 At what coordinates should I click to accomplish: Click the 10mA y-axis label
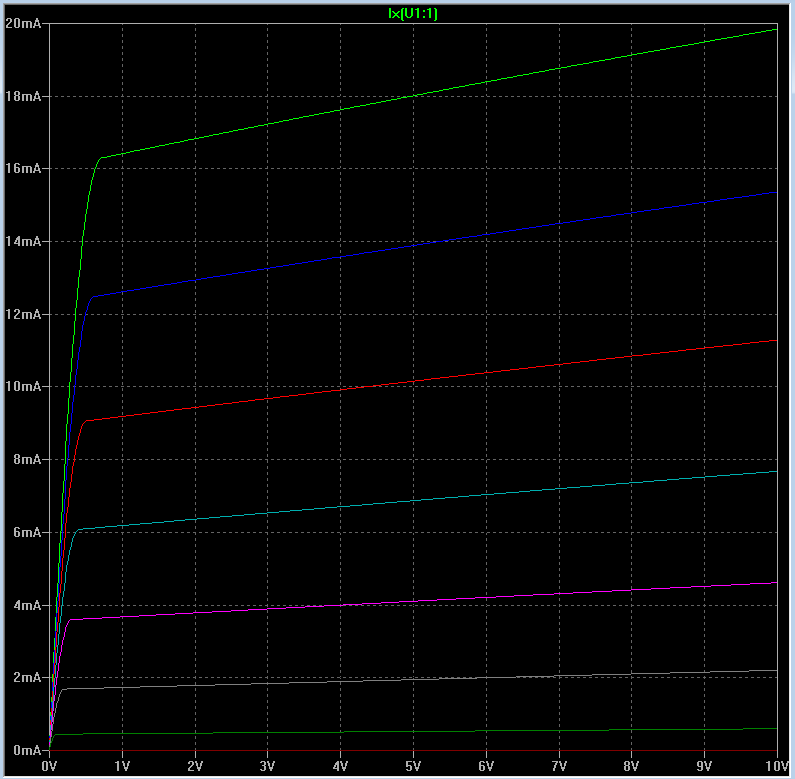(x=23, y=386)
